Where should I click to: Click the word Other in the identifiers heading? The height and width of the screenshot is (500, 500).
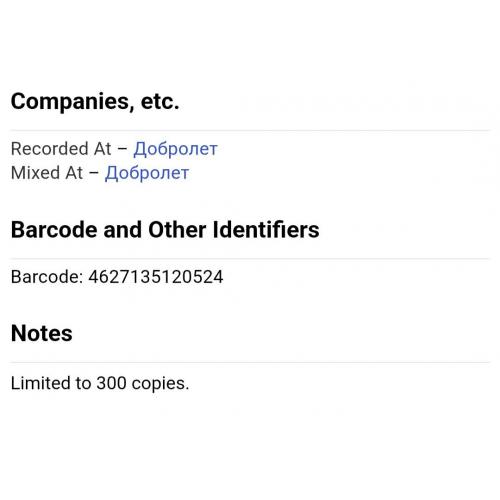point(177,230)
